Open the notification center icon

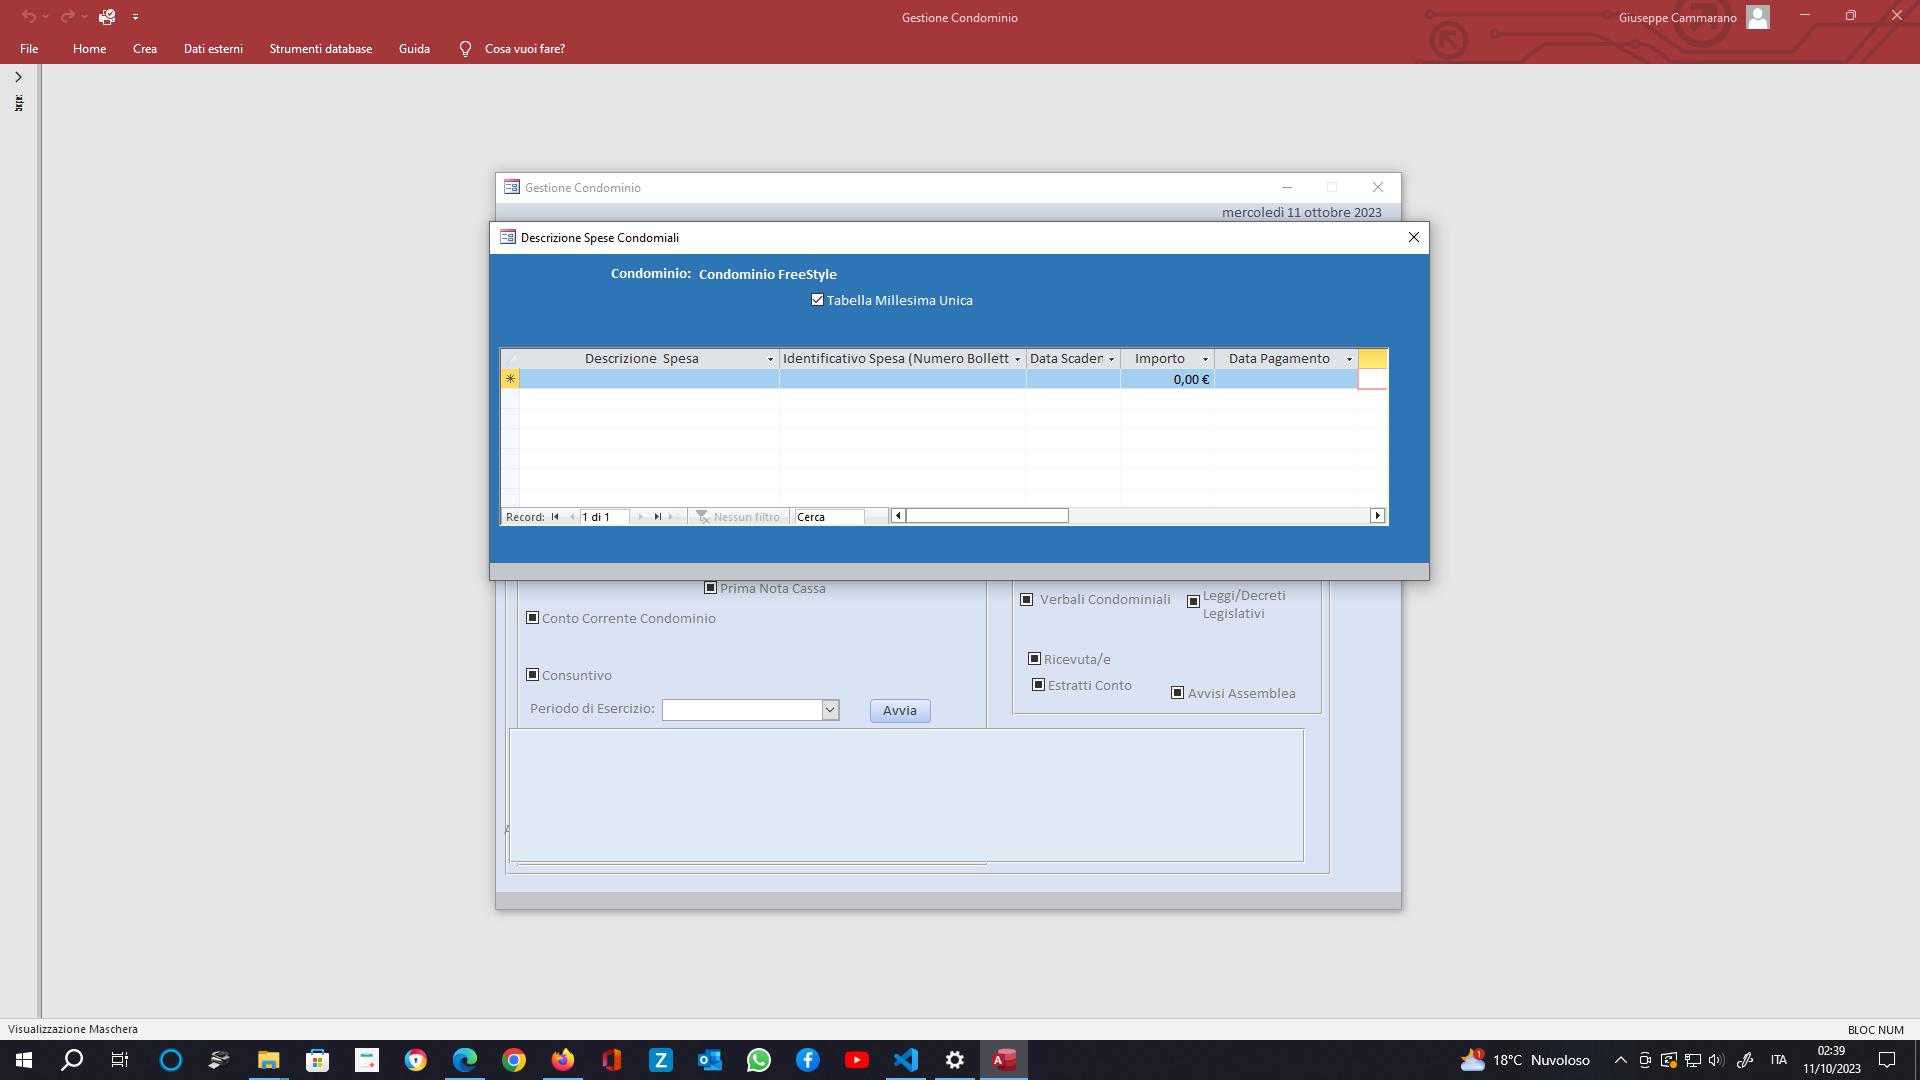[x=1887, y=1060]
